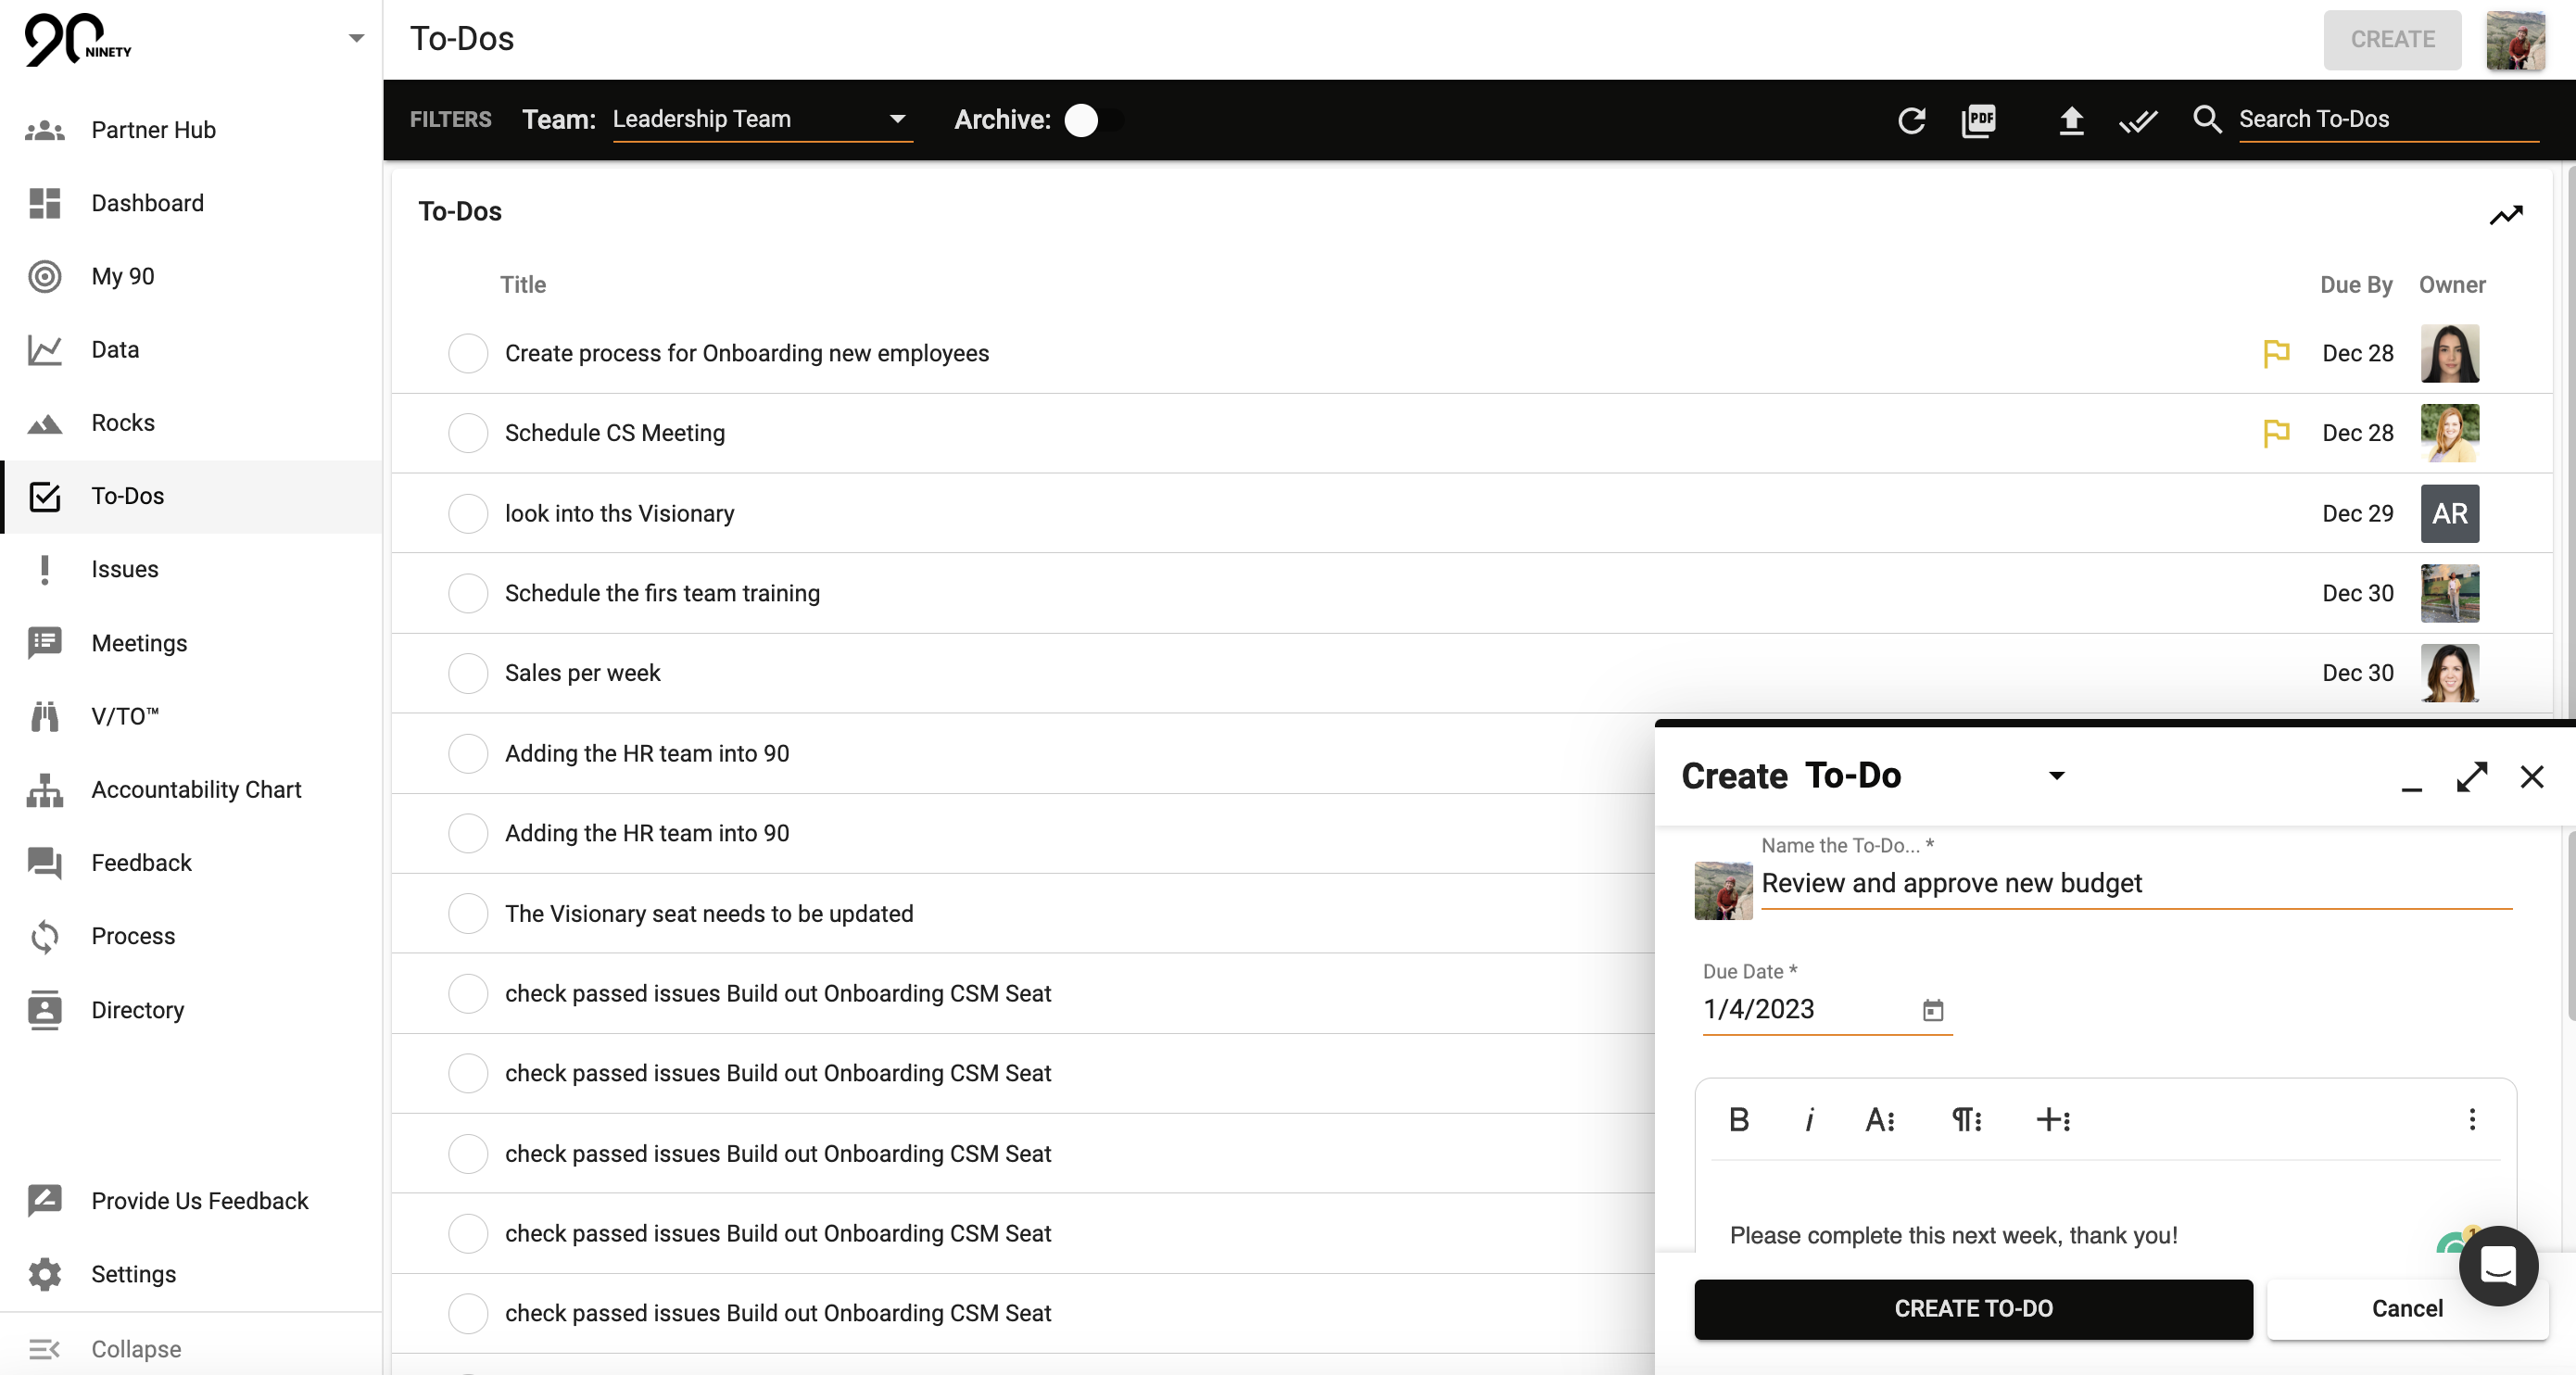Toggle italic formatting in editor

pos(1809,1119)
